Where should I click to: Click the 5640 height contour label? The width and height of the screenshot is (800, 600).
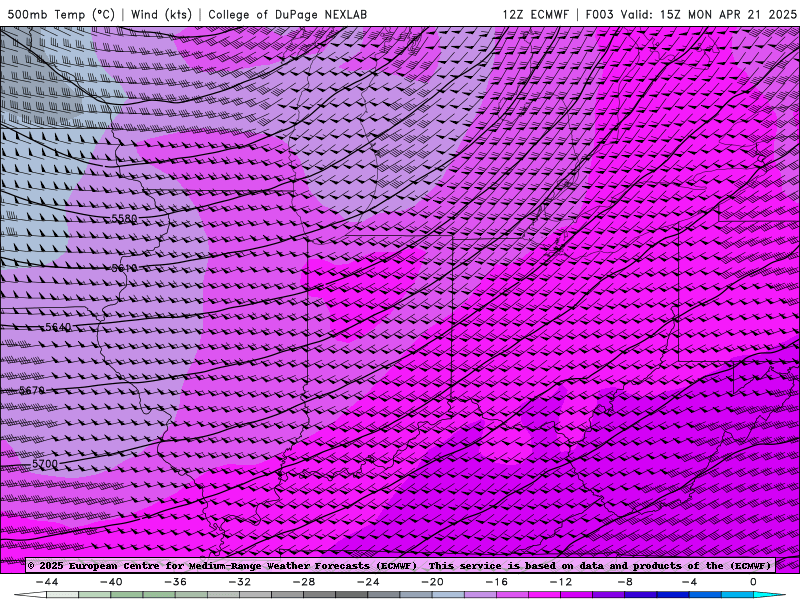[58, 327]
